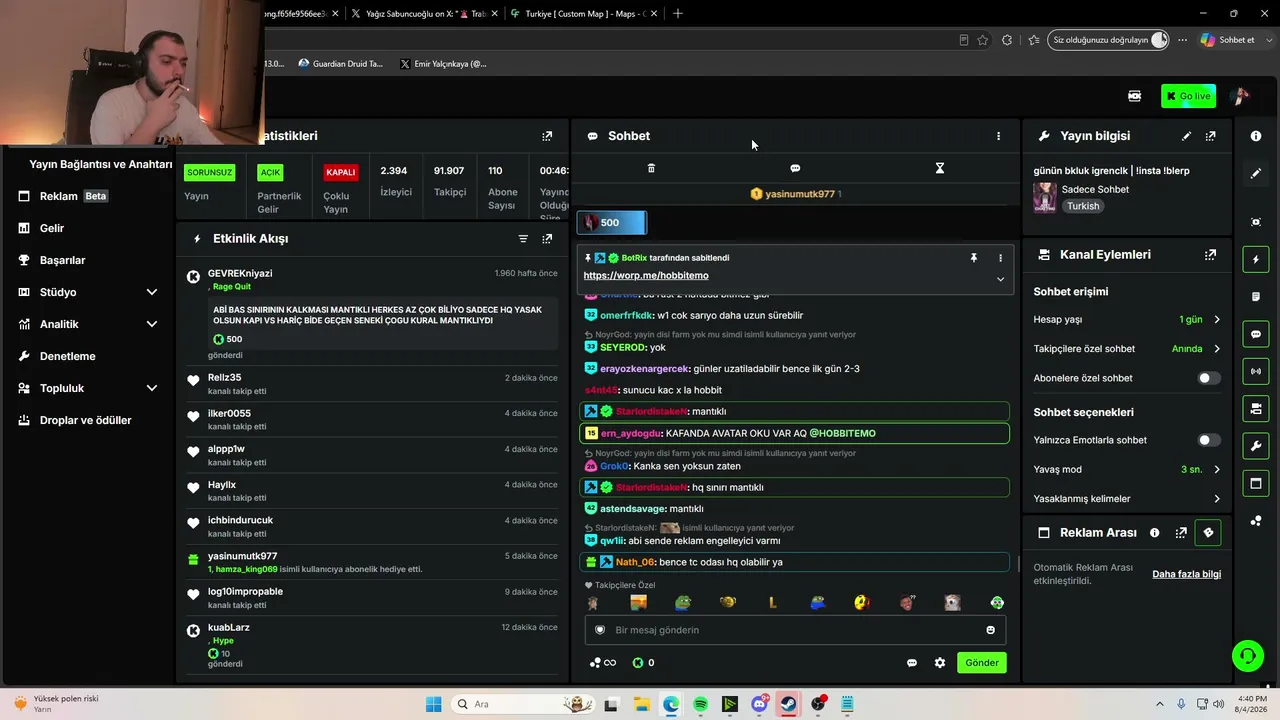Send message with the Gönder button
The image size is (1280, 720).
tap(982, 663)
